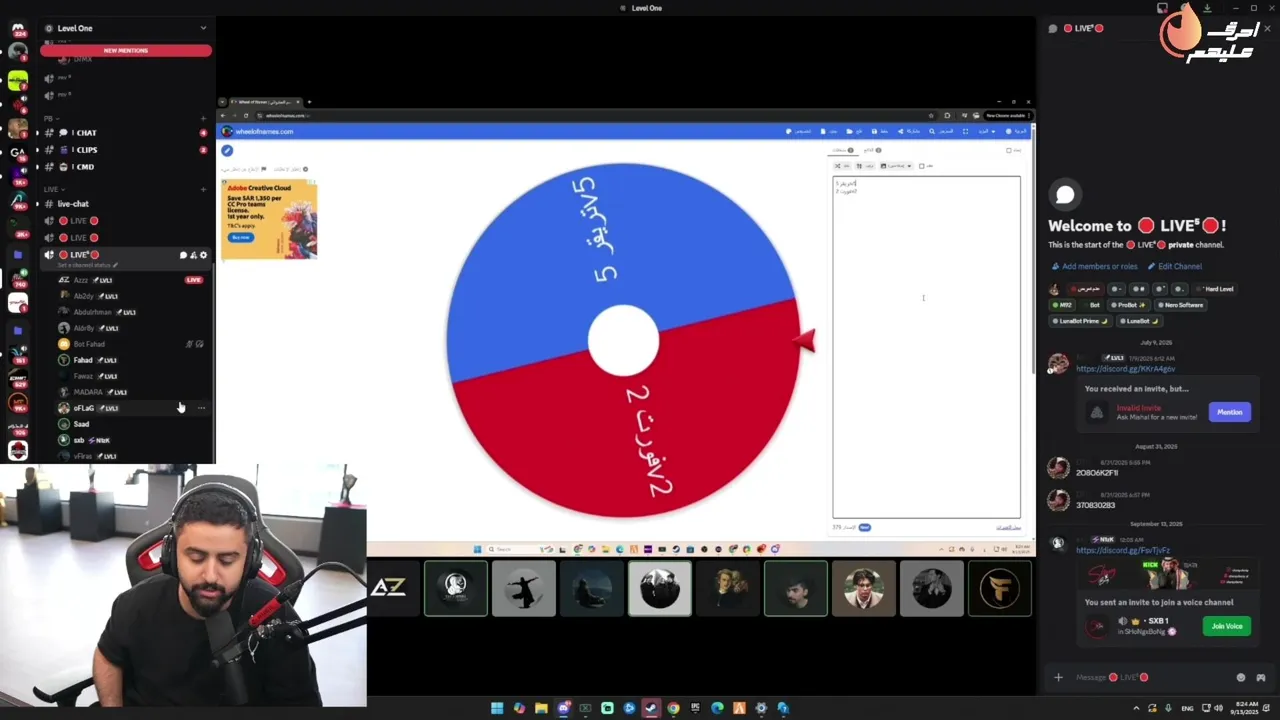Open File Explorer from the taskbar
This screenshot has width=1280, height=720.
(541, 708)
